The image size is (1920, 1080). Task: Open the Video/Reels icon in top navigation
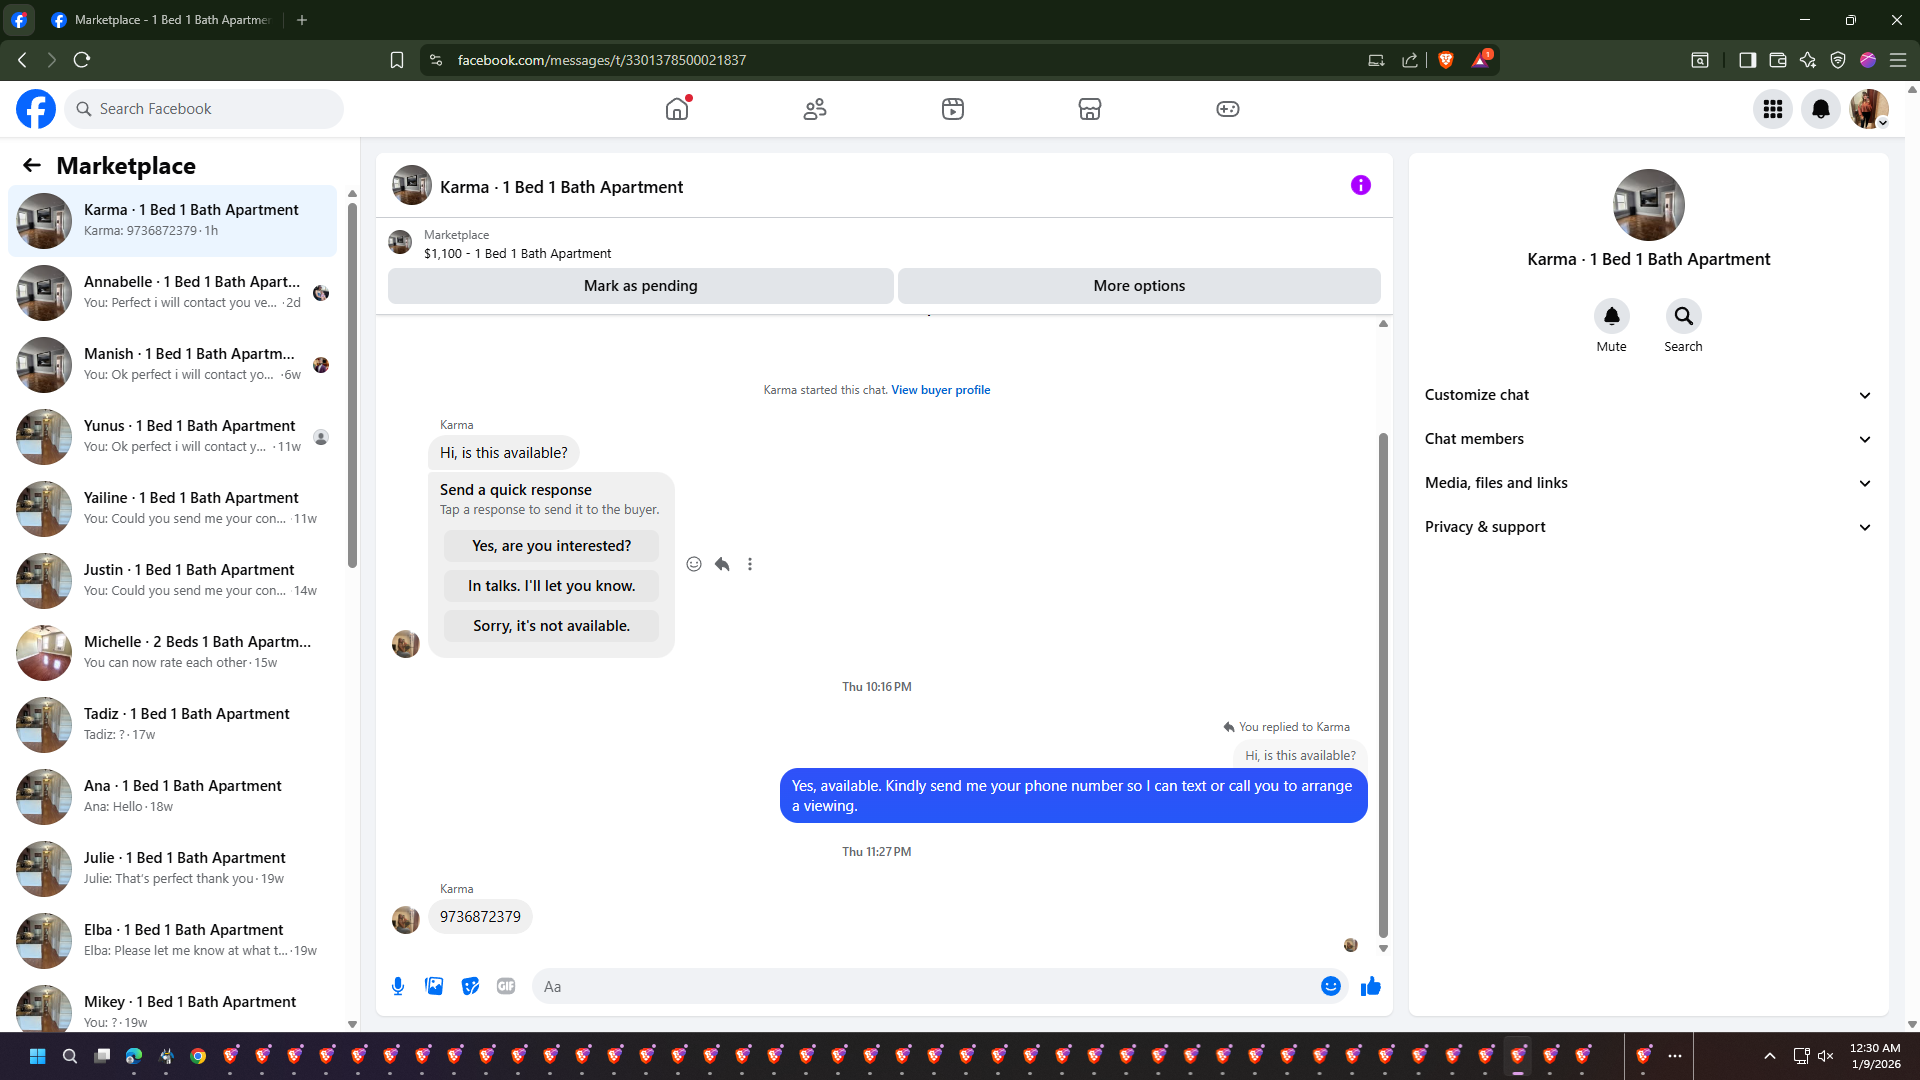pyautogui.click(x=953, y=109)
